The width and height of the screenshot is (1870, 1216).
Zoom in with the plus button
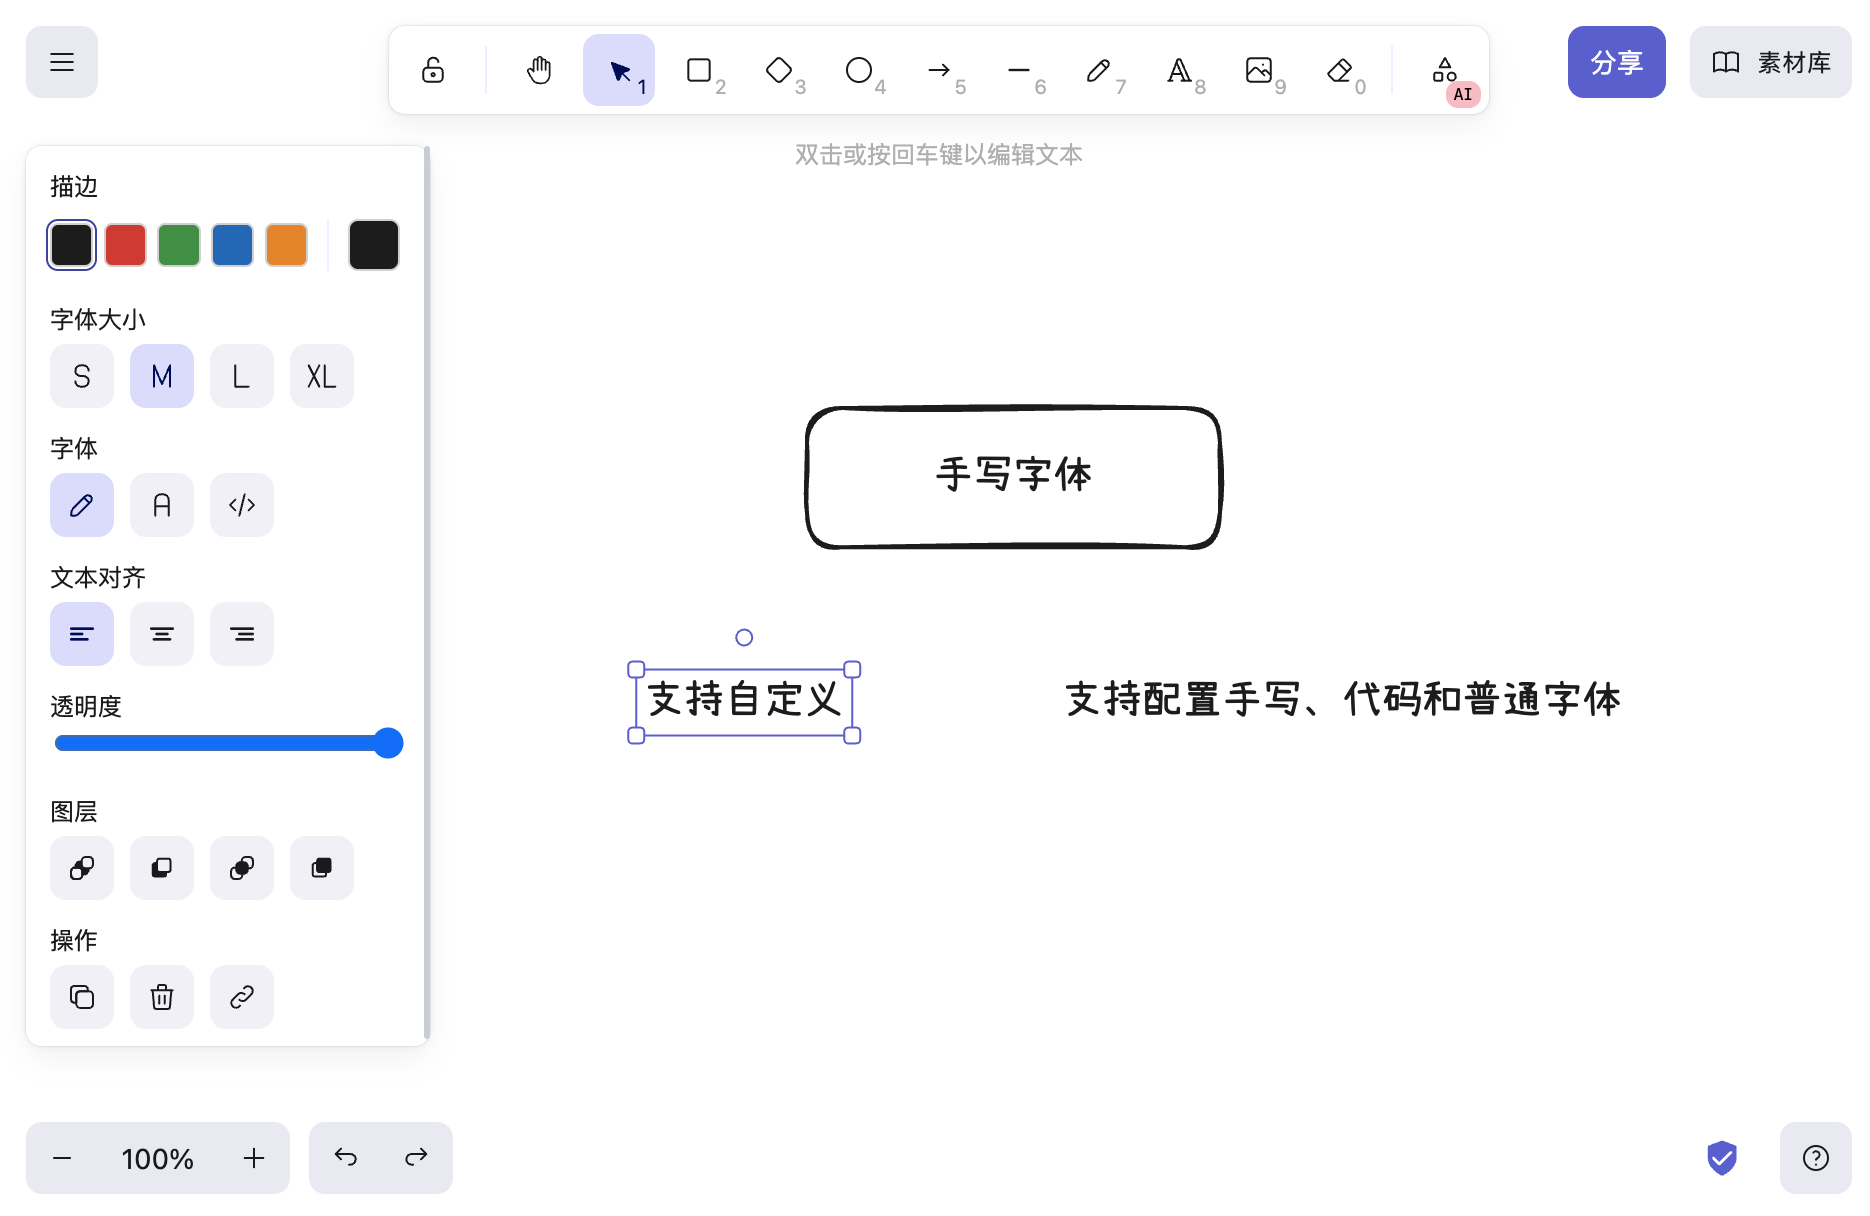point(254,1158)
